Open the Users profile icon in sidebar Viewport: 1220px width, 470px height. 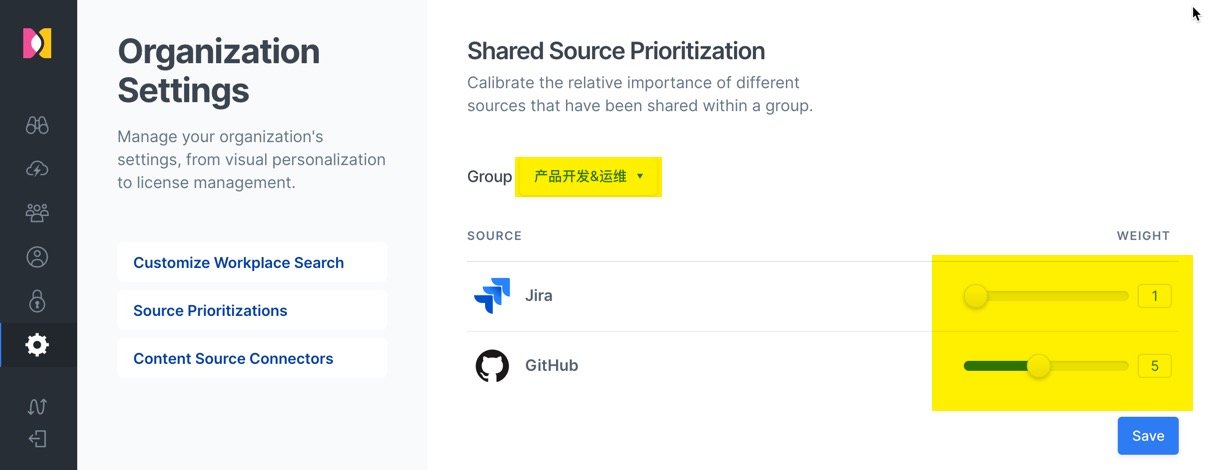[x=37, y=257]
